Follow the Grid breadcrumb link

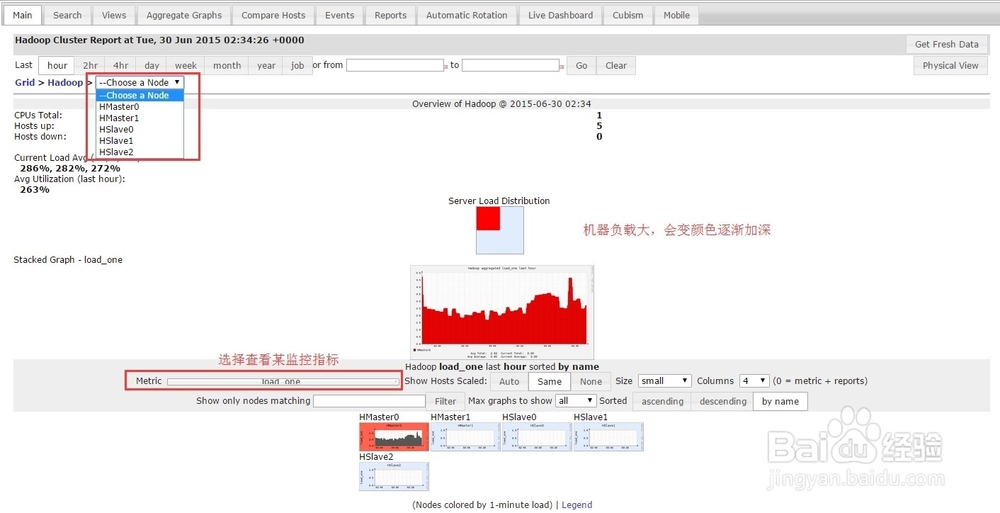pyautogui.click(x=25, y=82)
